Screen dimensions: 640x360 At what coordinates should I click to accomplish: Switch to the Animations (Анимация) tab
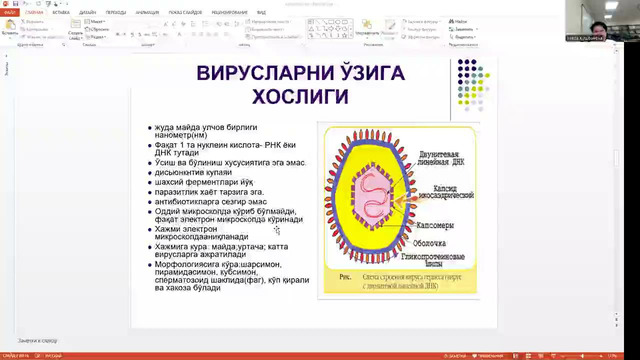click(x=147, y=13)
